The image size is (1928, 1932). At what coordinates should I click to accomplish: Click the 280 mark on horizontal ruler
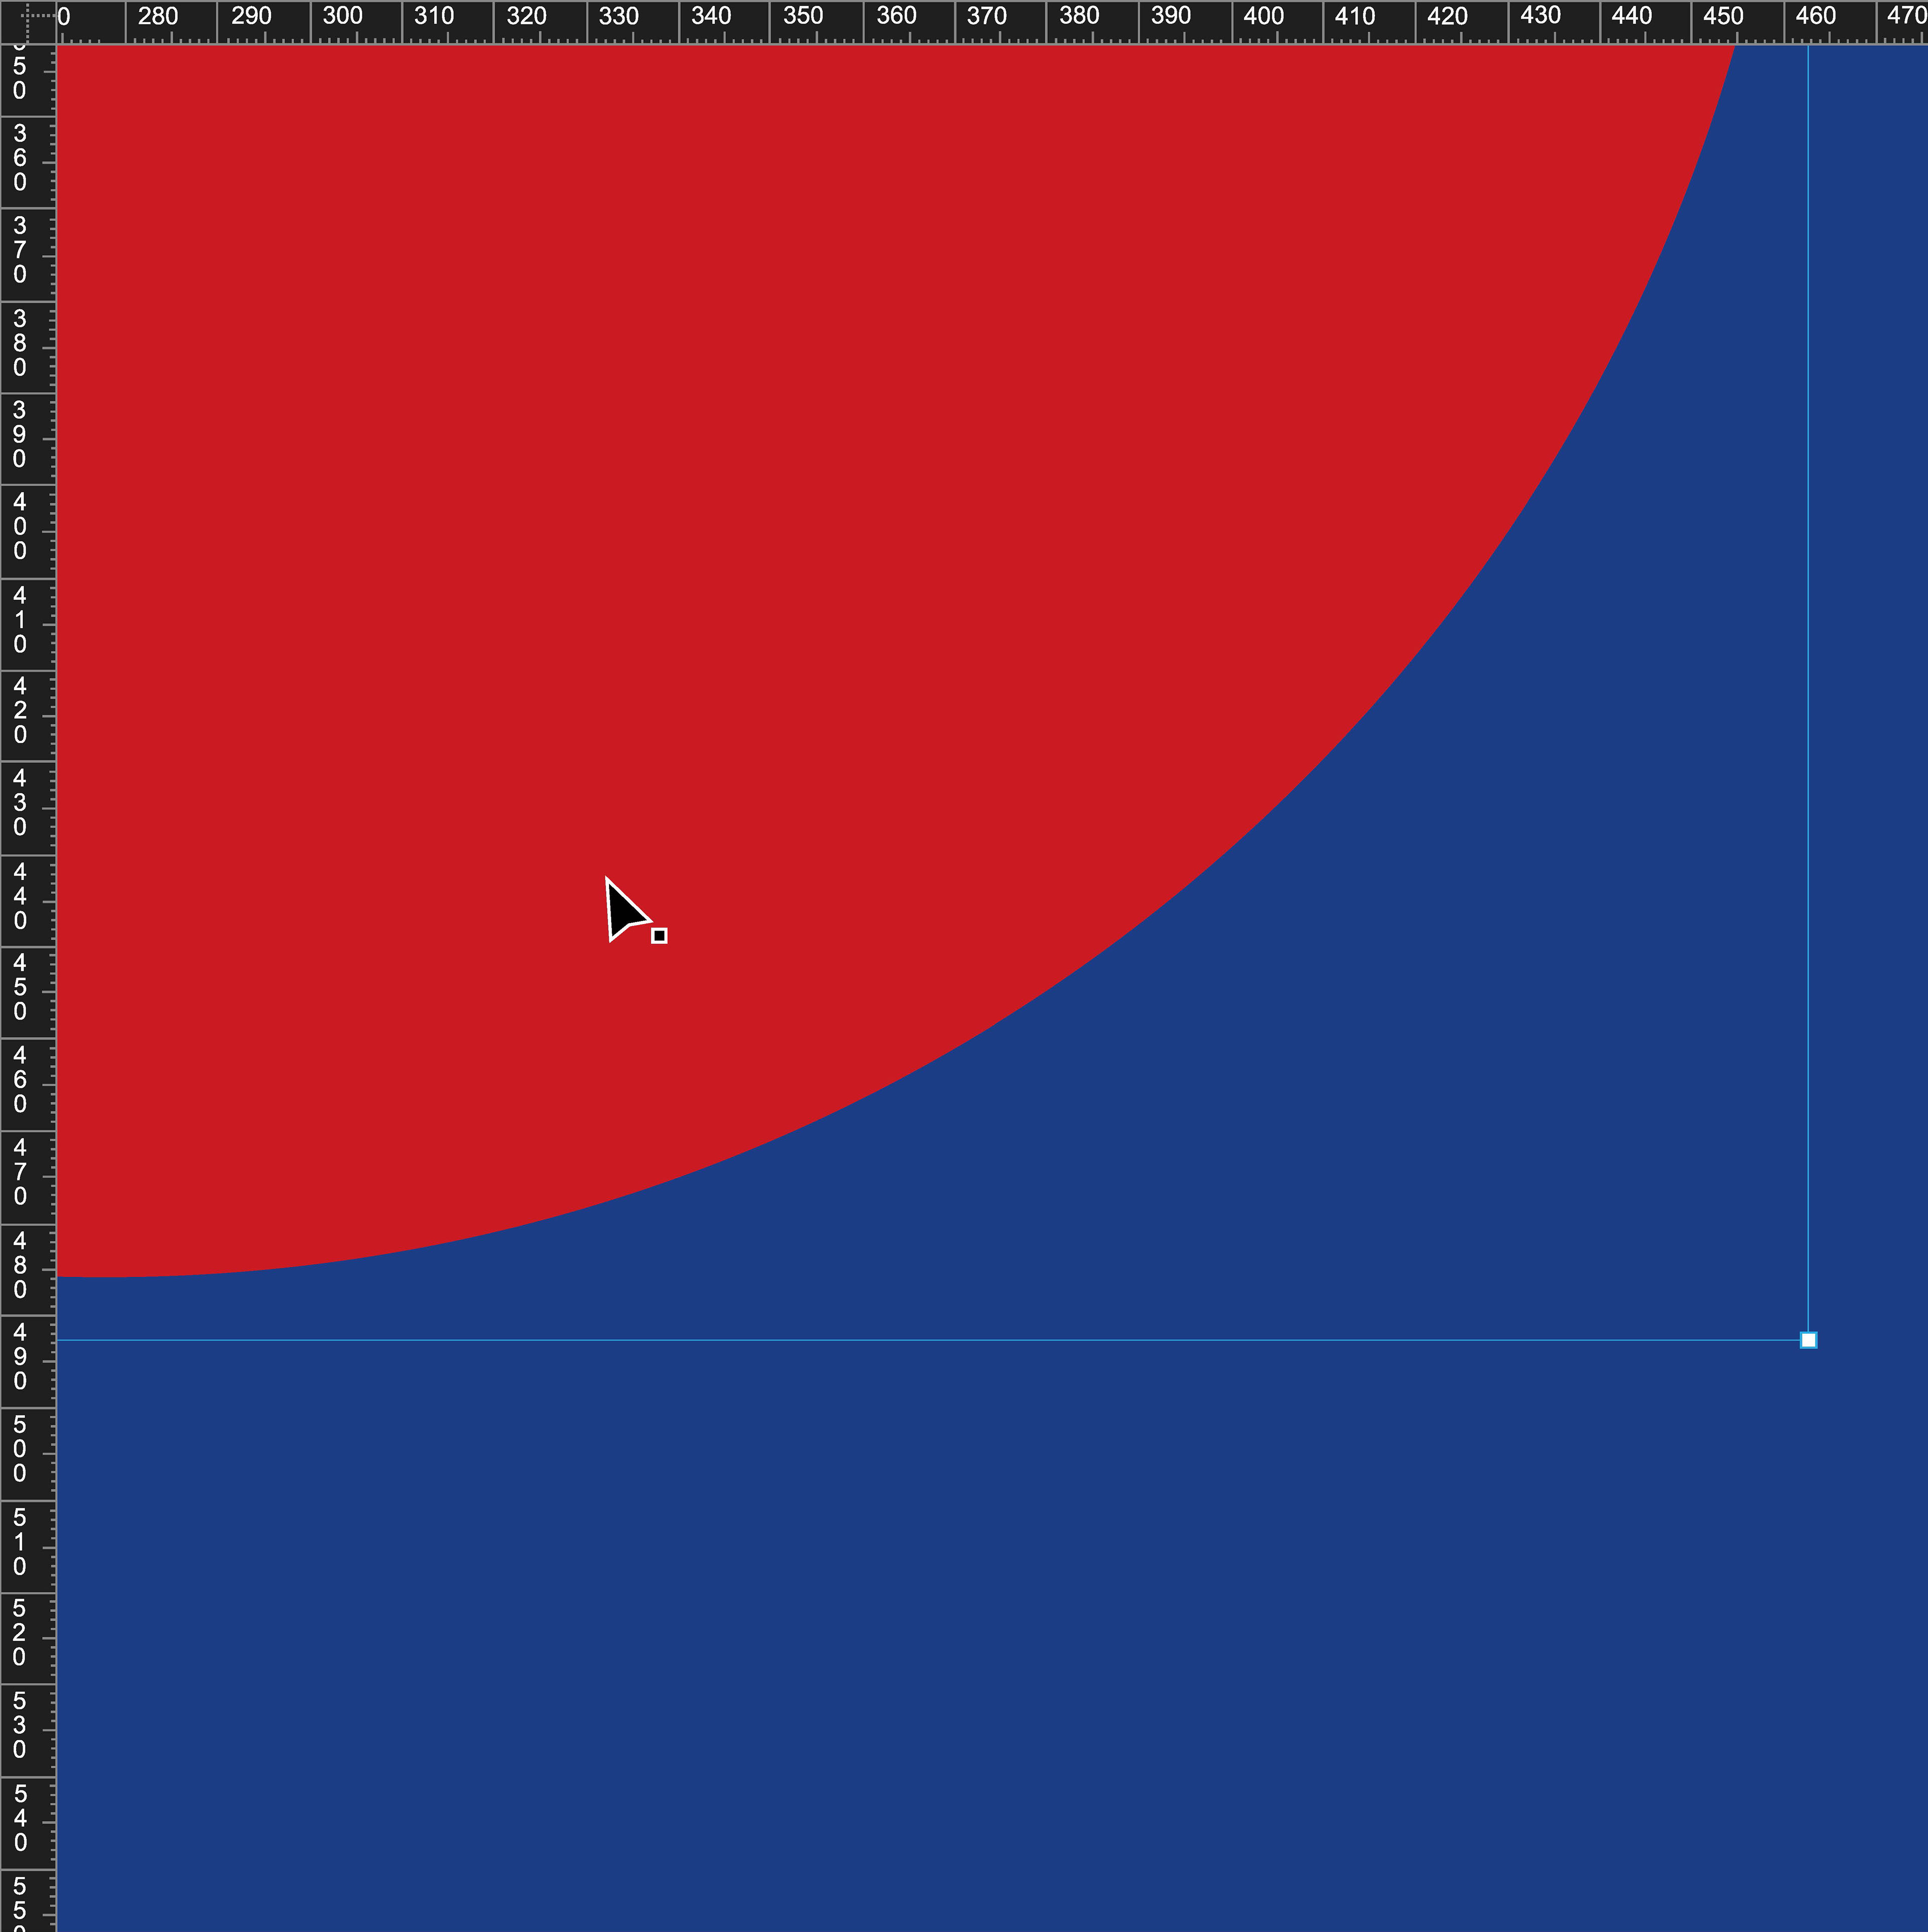click(x=158, y=17)
